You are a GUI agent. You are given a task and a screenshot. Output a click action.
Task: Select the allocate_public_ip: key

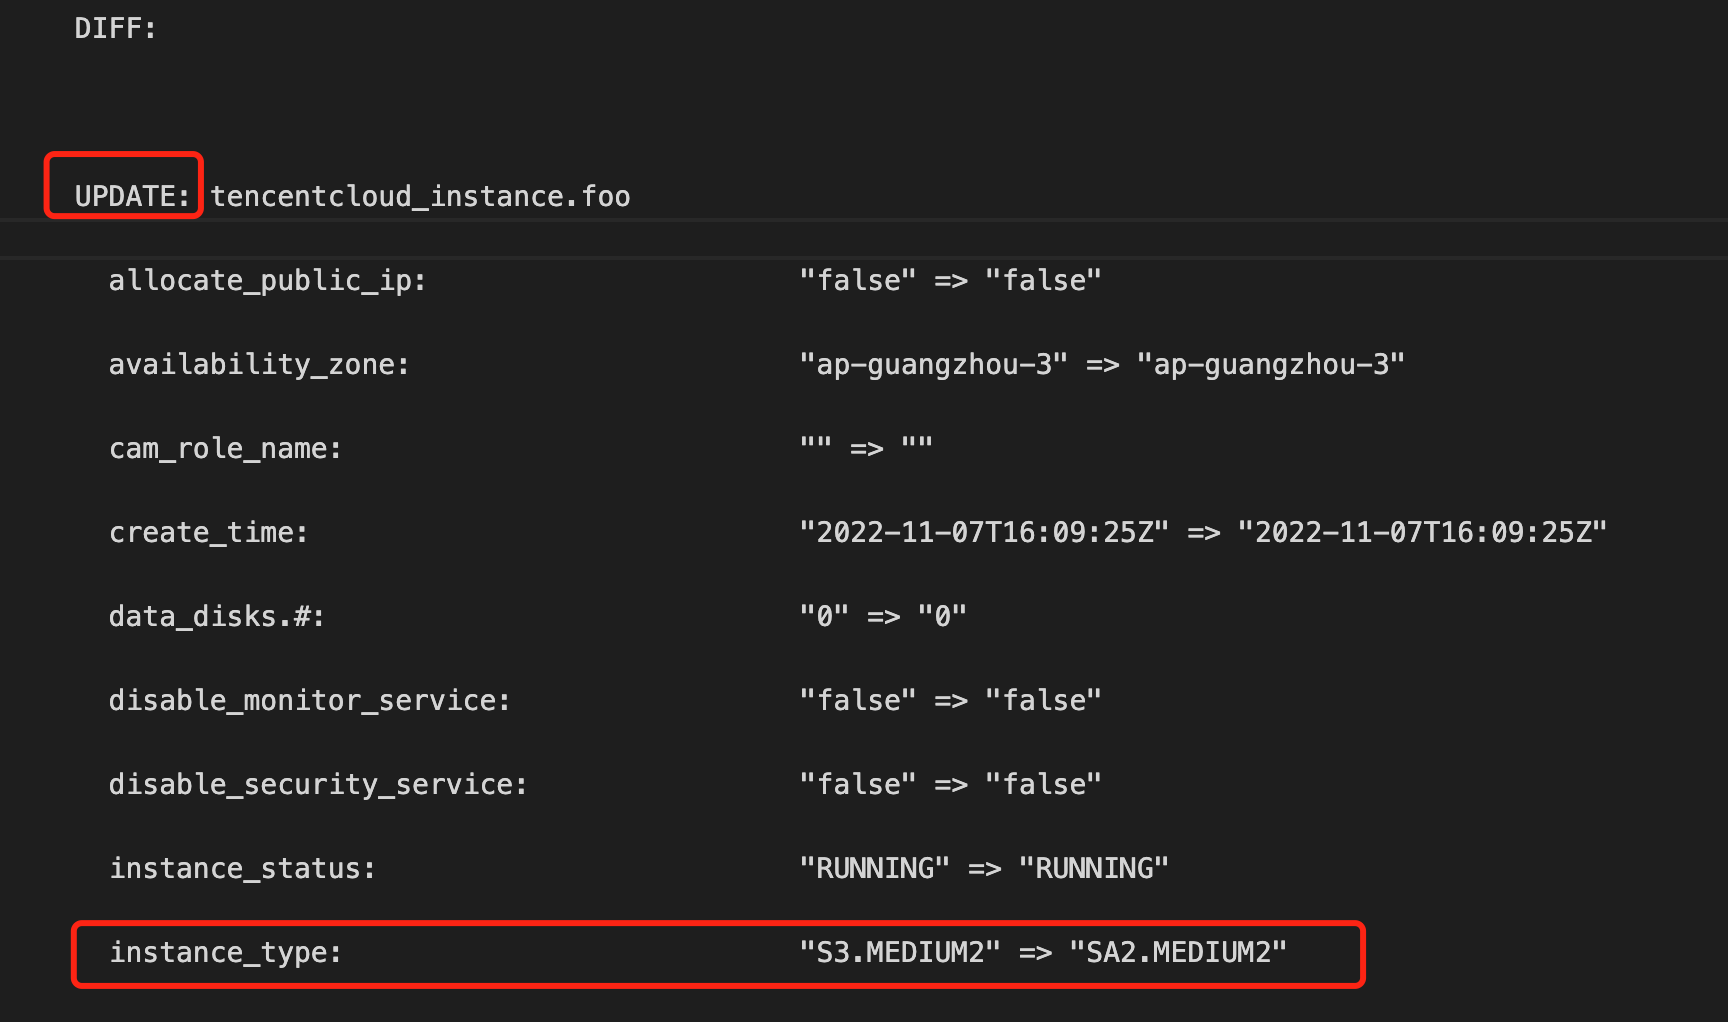[267, 281]
